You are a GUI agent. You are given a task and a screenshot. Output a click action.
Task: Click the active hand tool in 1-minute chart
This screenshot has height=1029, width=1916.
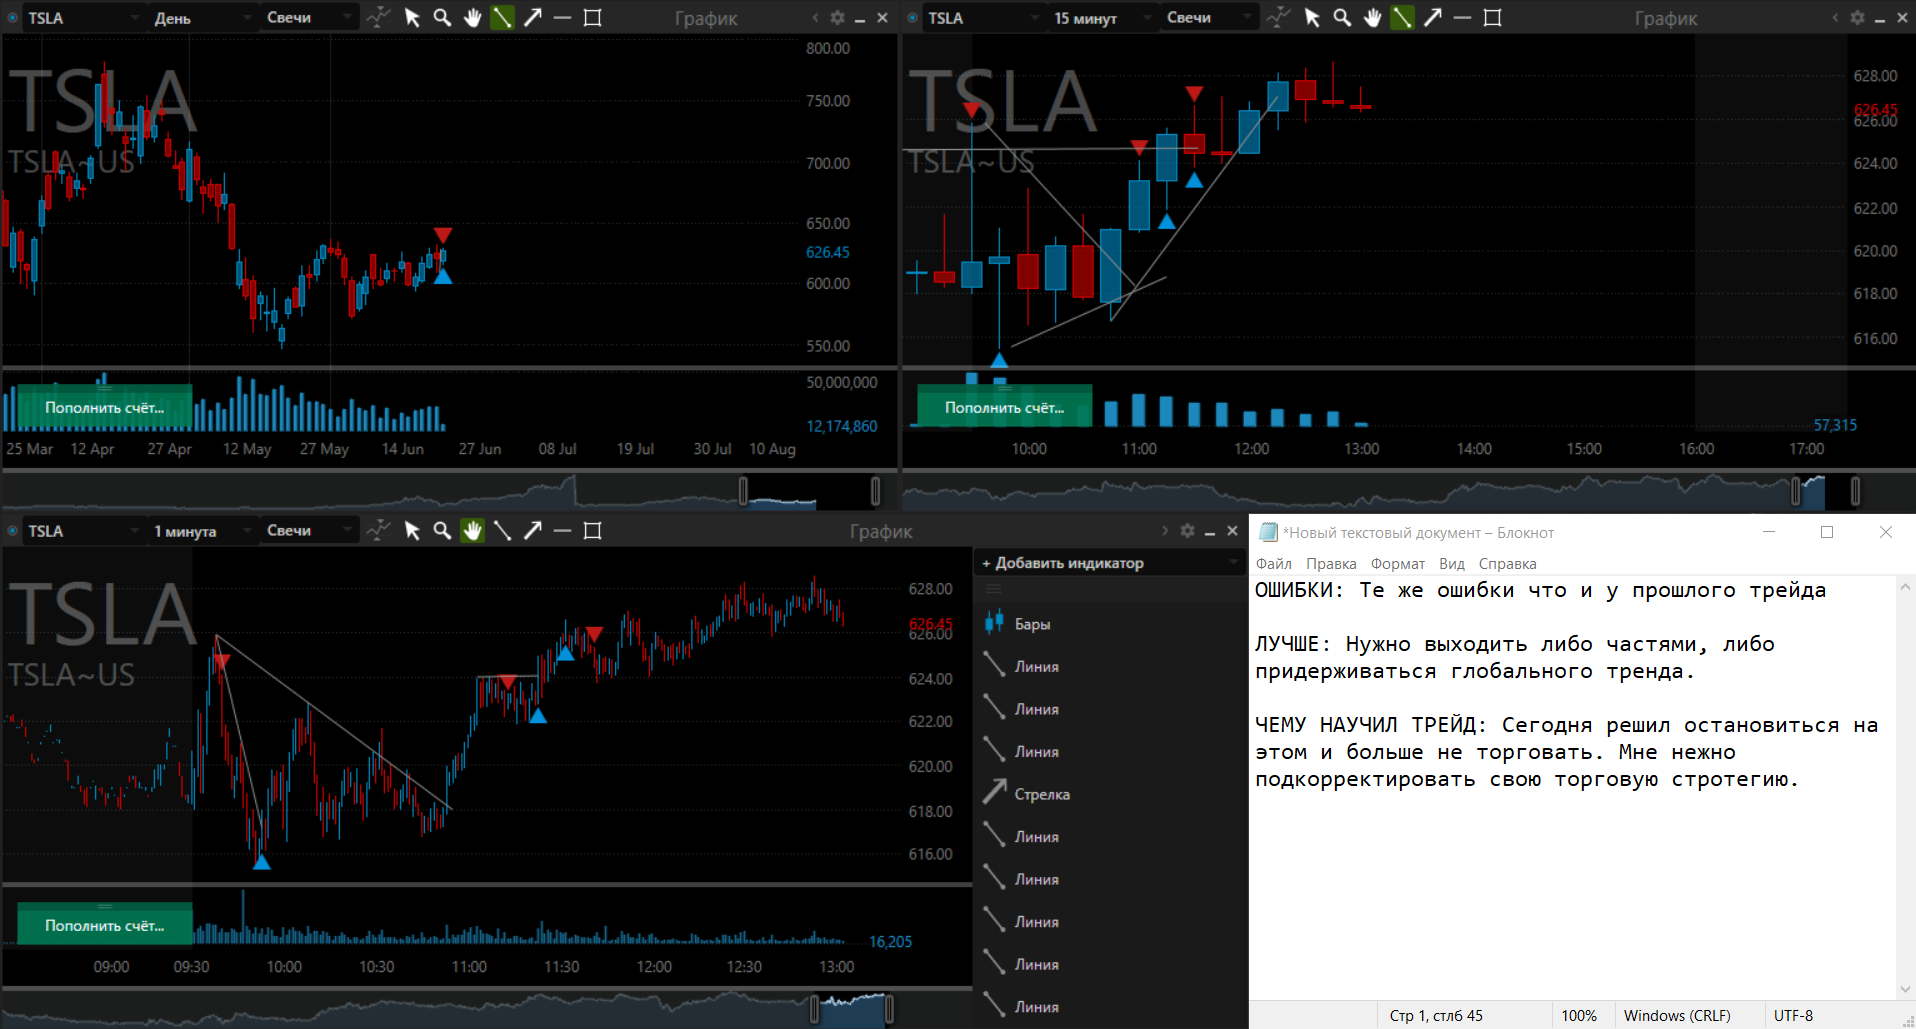(472, 530)
